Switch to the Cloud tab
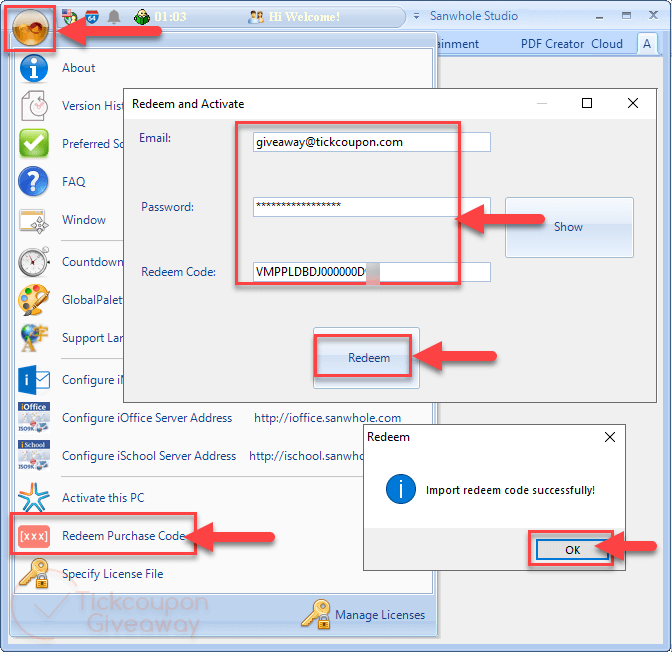This screenshot has height=652, width=672. tap(607, 44)
